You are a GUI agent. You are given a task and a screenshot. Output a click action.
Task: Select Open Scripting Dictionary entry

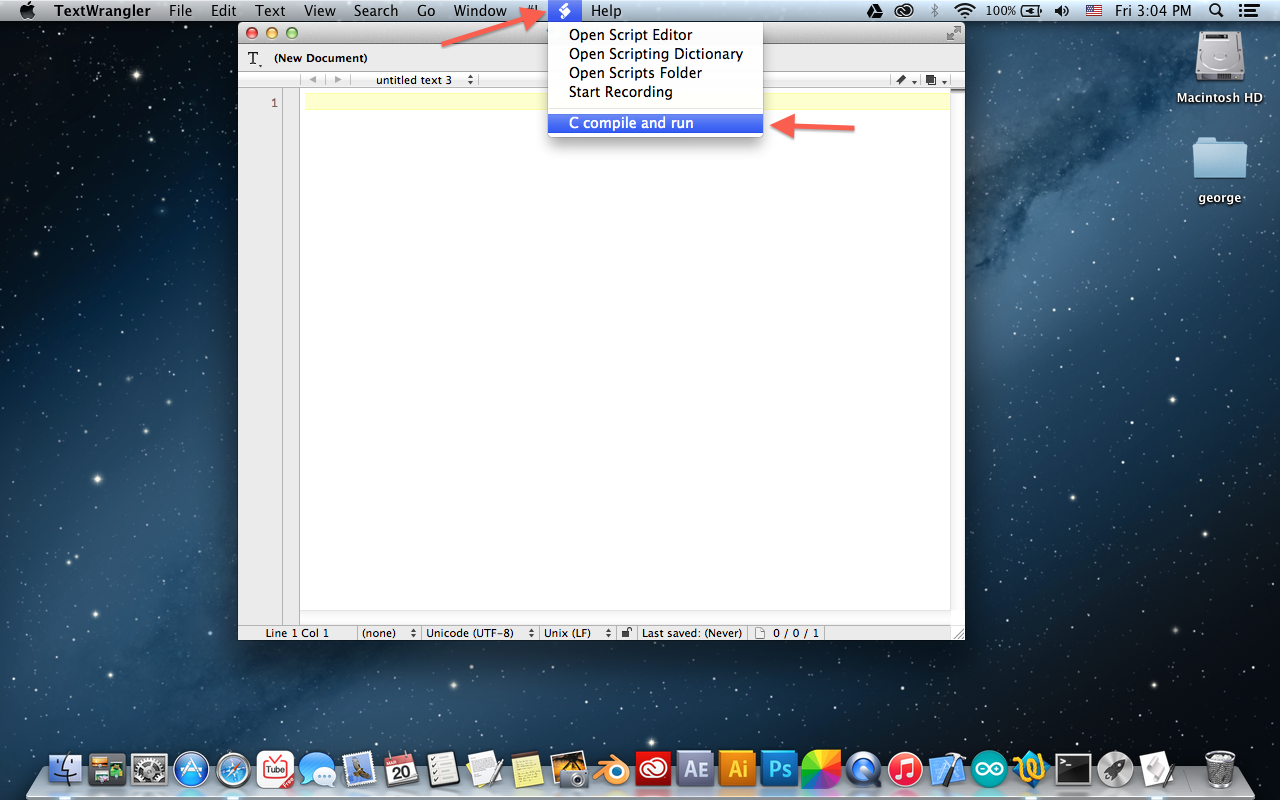pos(655,54)
